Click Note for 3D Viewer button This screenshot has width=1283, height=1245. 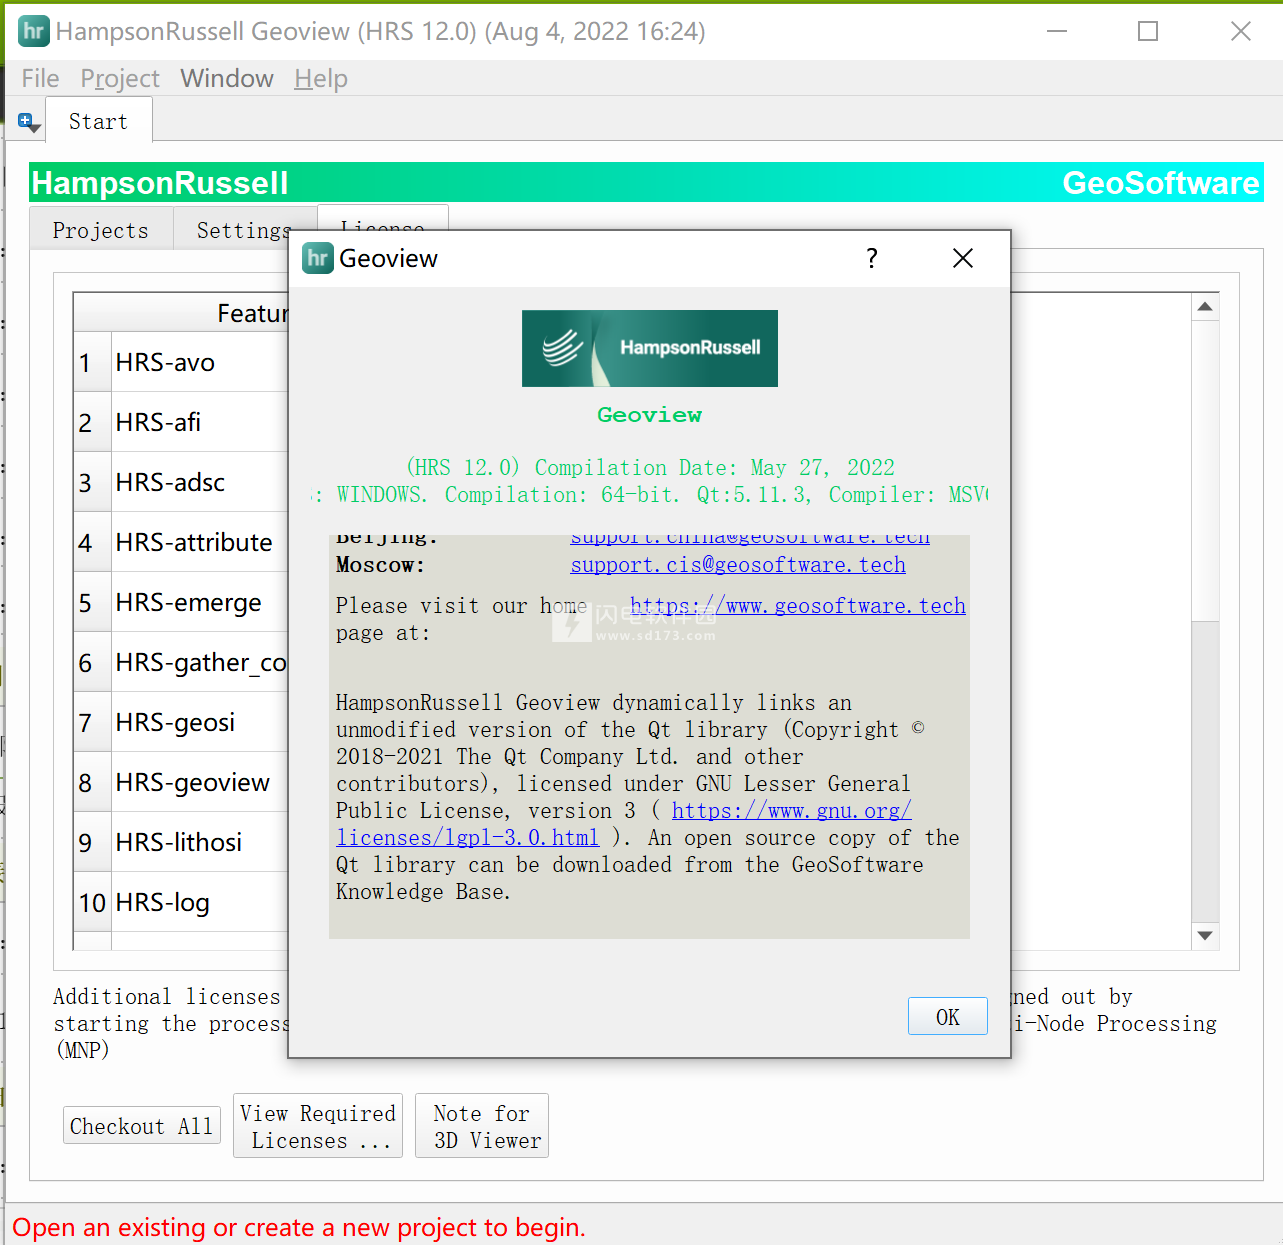[x=482, y=1126]
